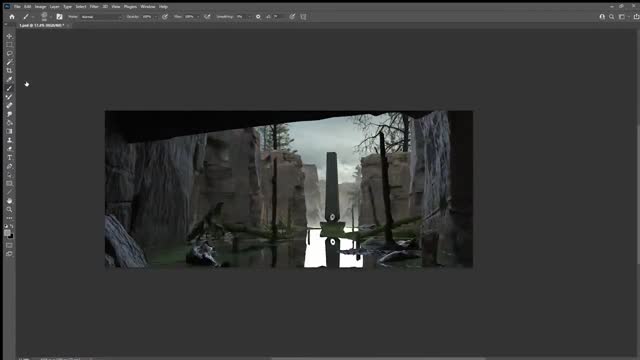Select the Move tool
This screenshot has width=640, height=360.
[9, 36]
